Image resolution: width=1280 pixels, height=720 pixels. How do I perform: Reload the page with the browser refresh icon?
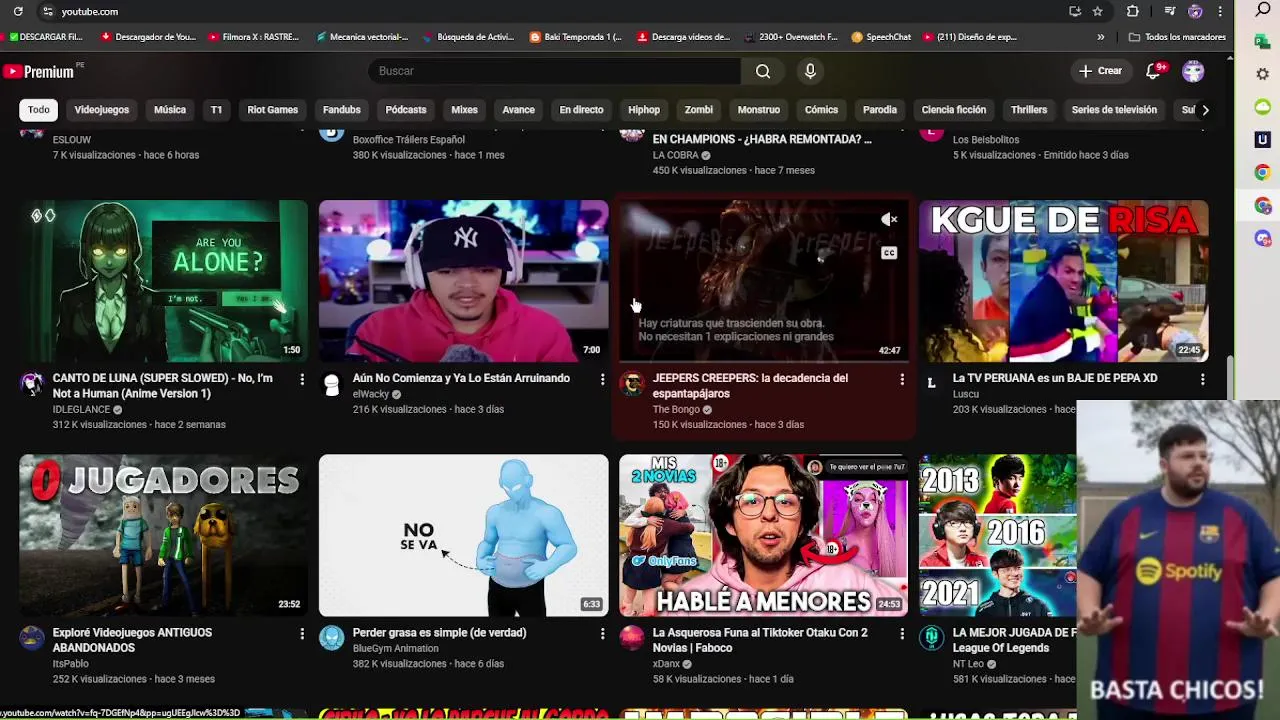[x=18, y=11]
